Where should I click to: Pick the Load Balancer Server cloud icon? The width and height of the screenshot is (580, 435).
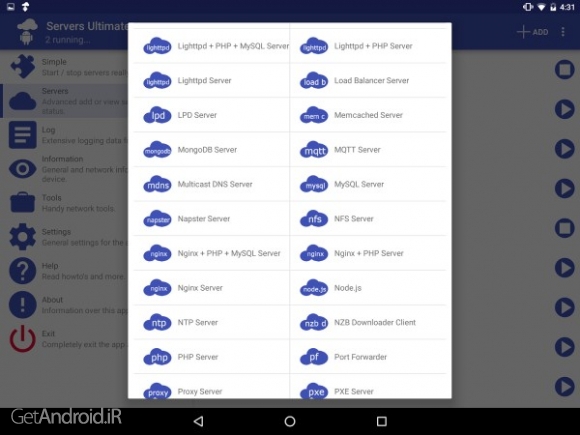pyautogui.click(x=314, y=81)
